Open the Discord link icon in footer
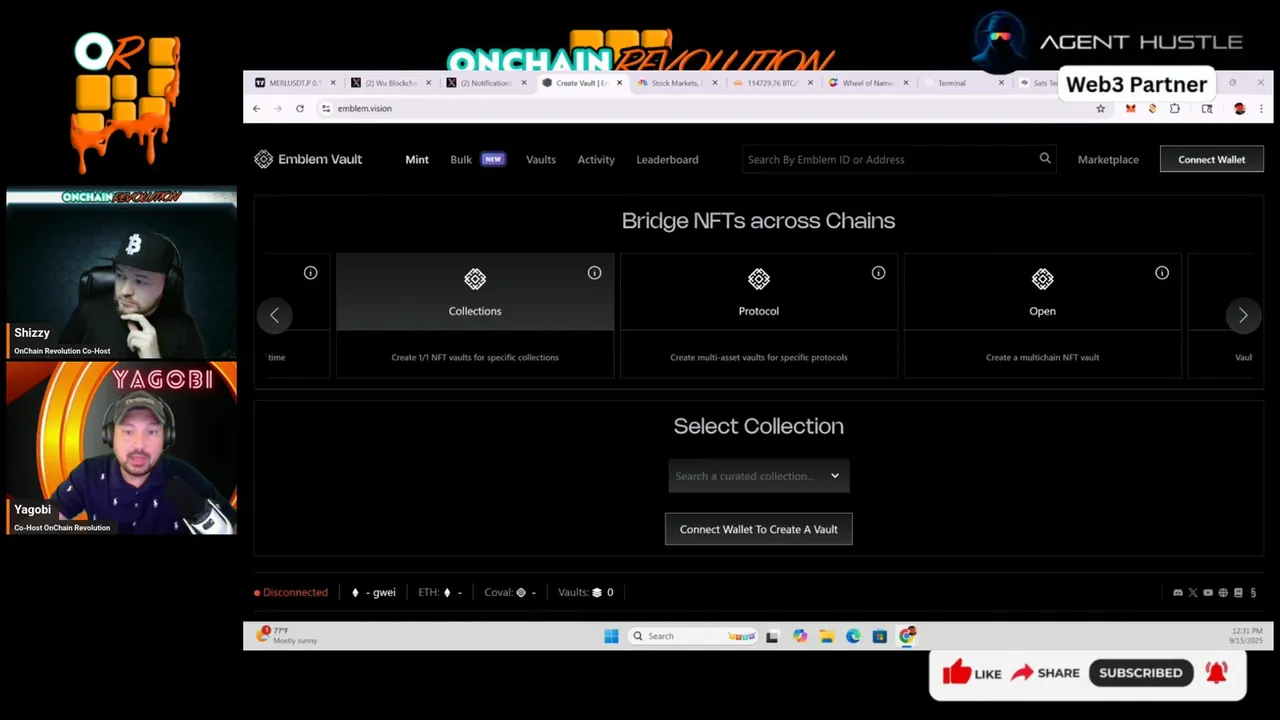 click(1178, 593)
